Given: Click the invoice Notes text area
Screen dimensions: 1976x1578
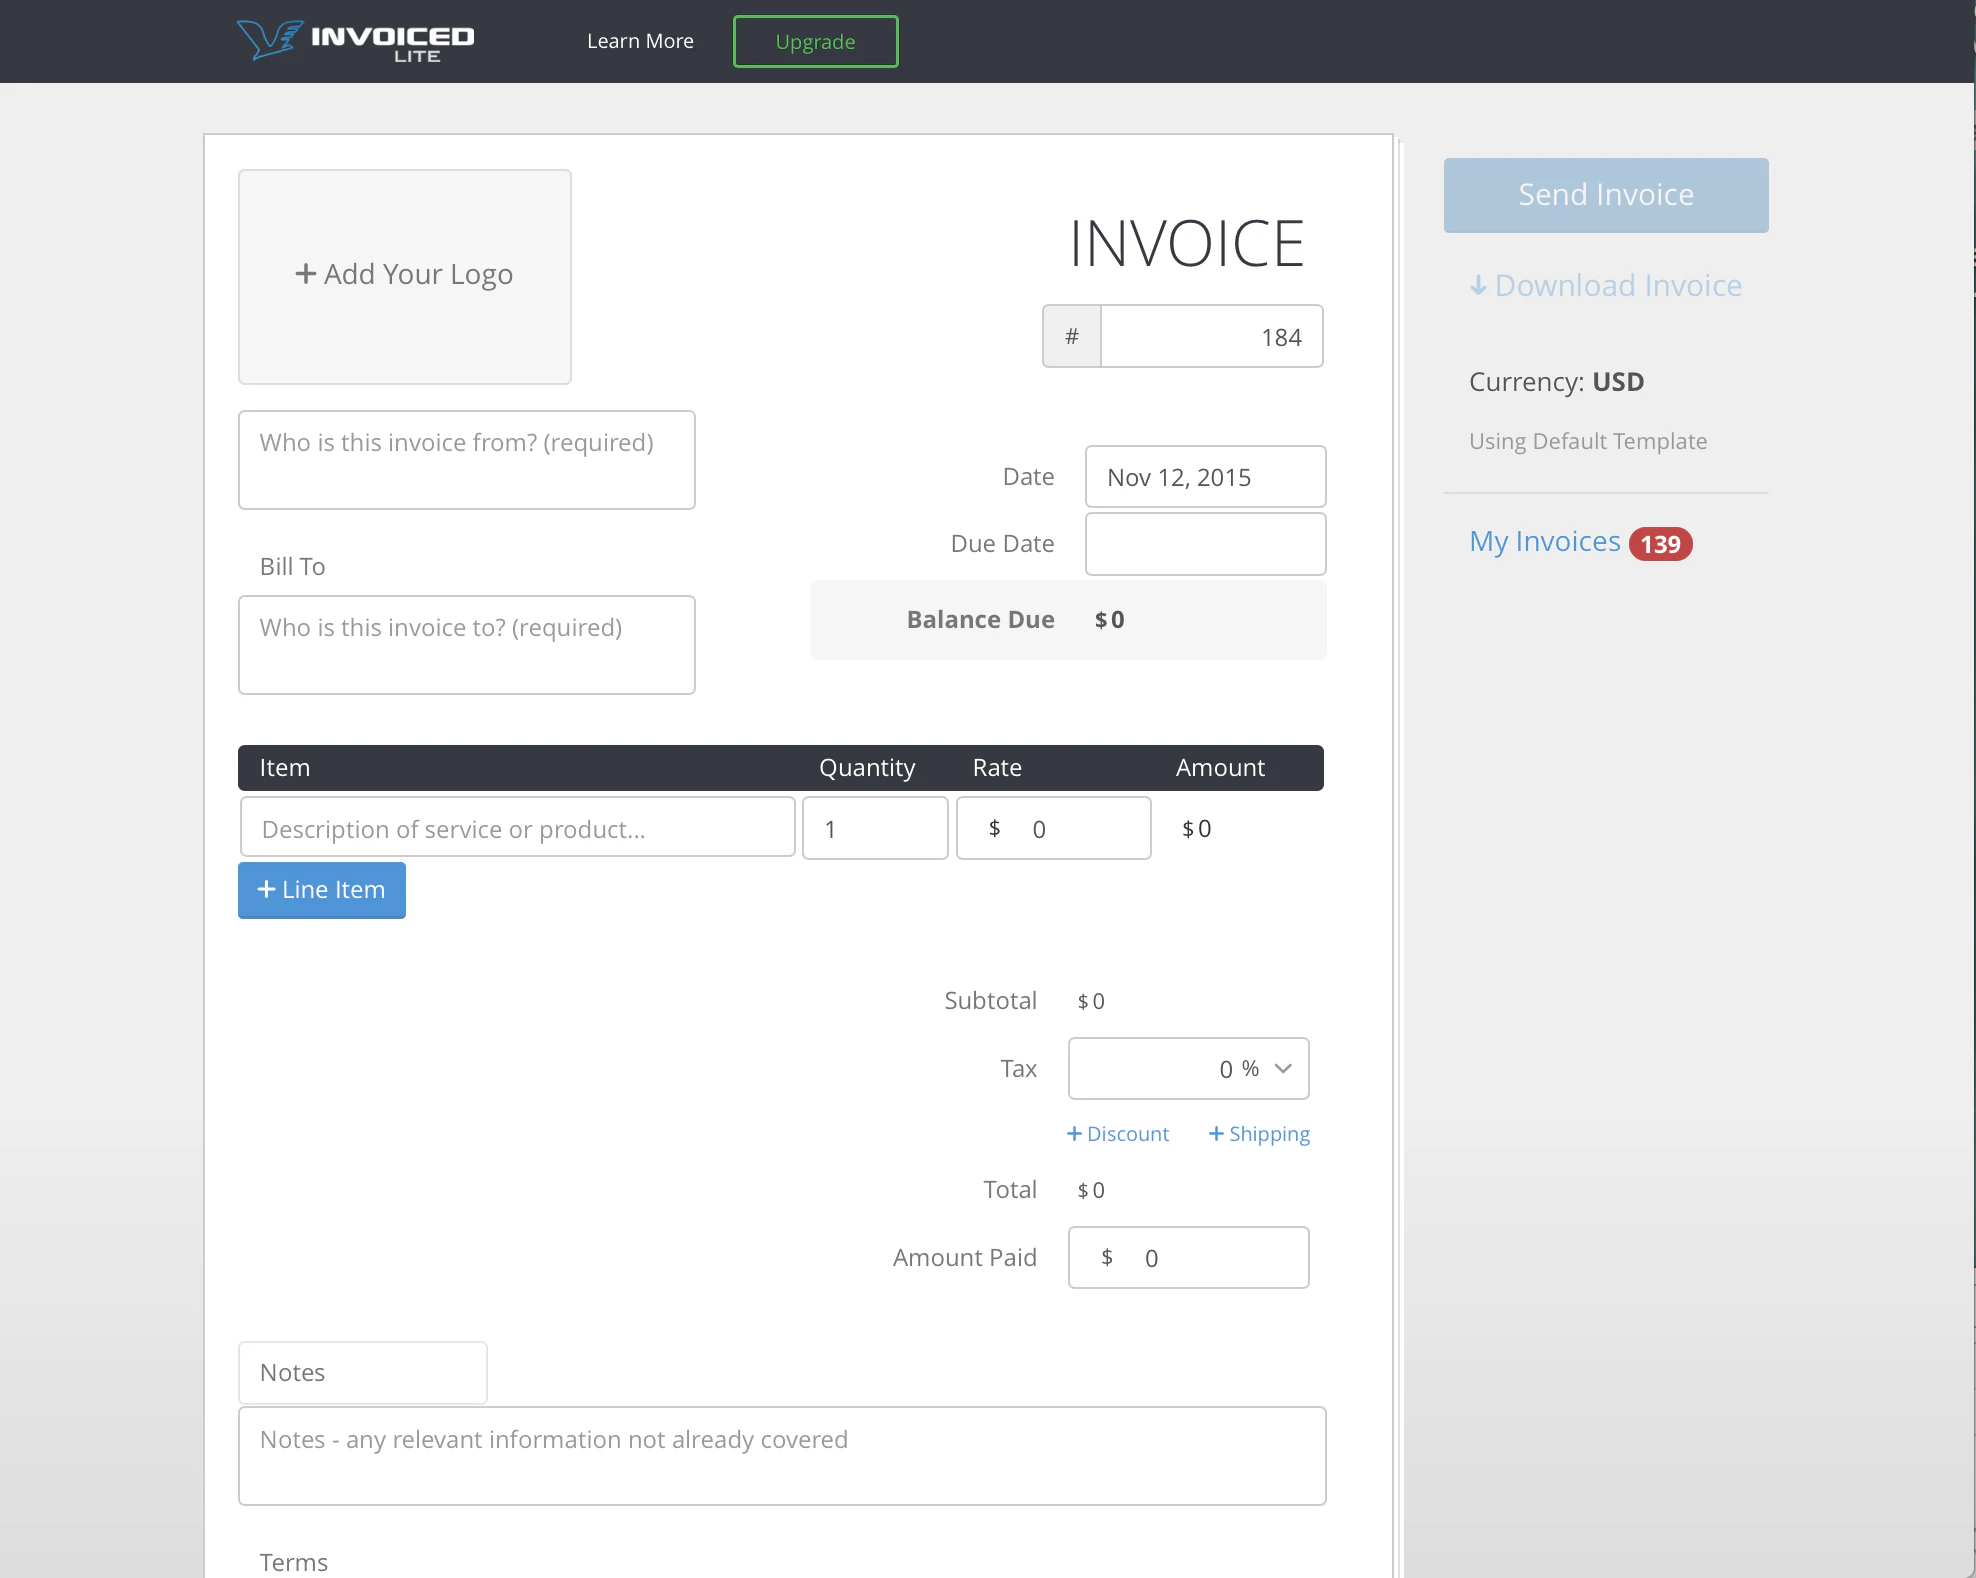Looking at the screenshot, I should tap(781, 1455).
